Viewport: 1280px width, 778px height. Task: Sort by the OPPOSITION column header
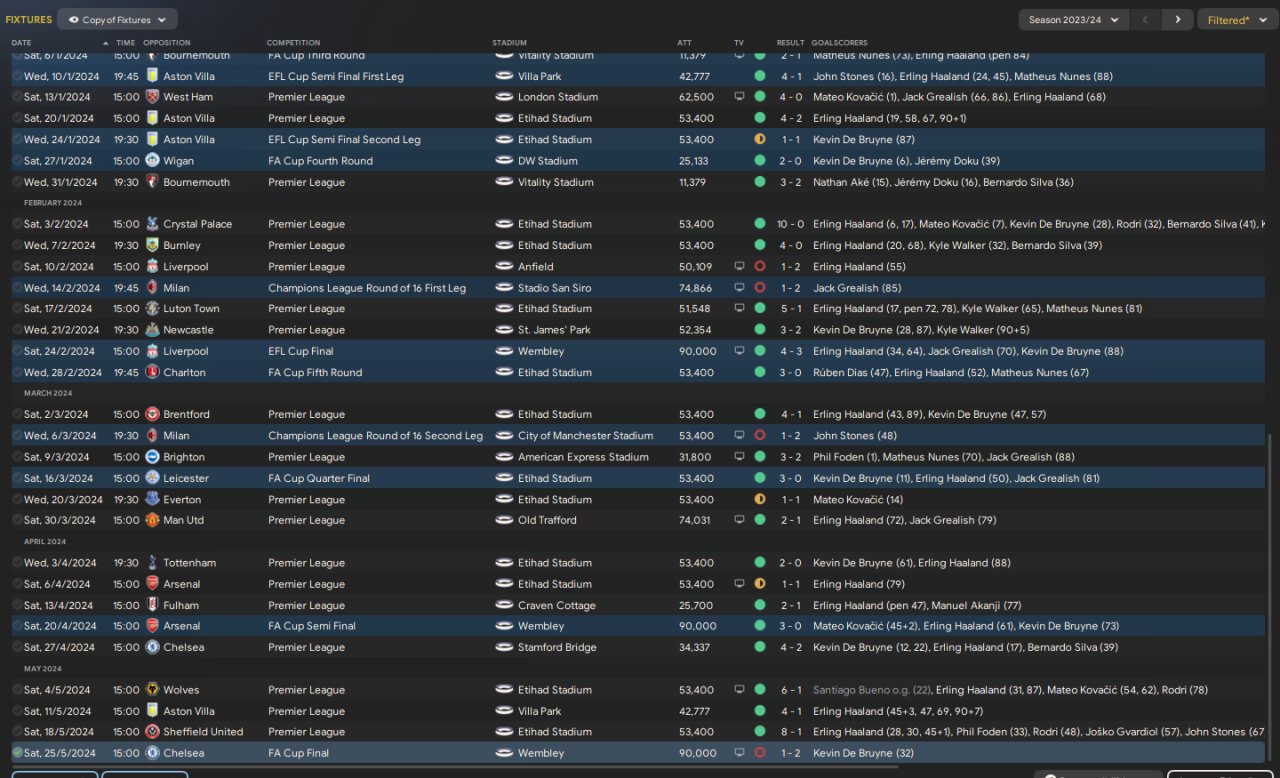tap(167, 43)
